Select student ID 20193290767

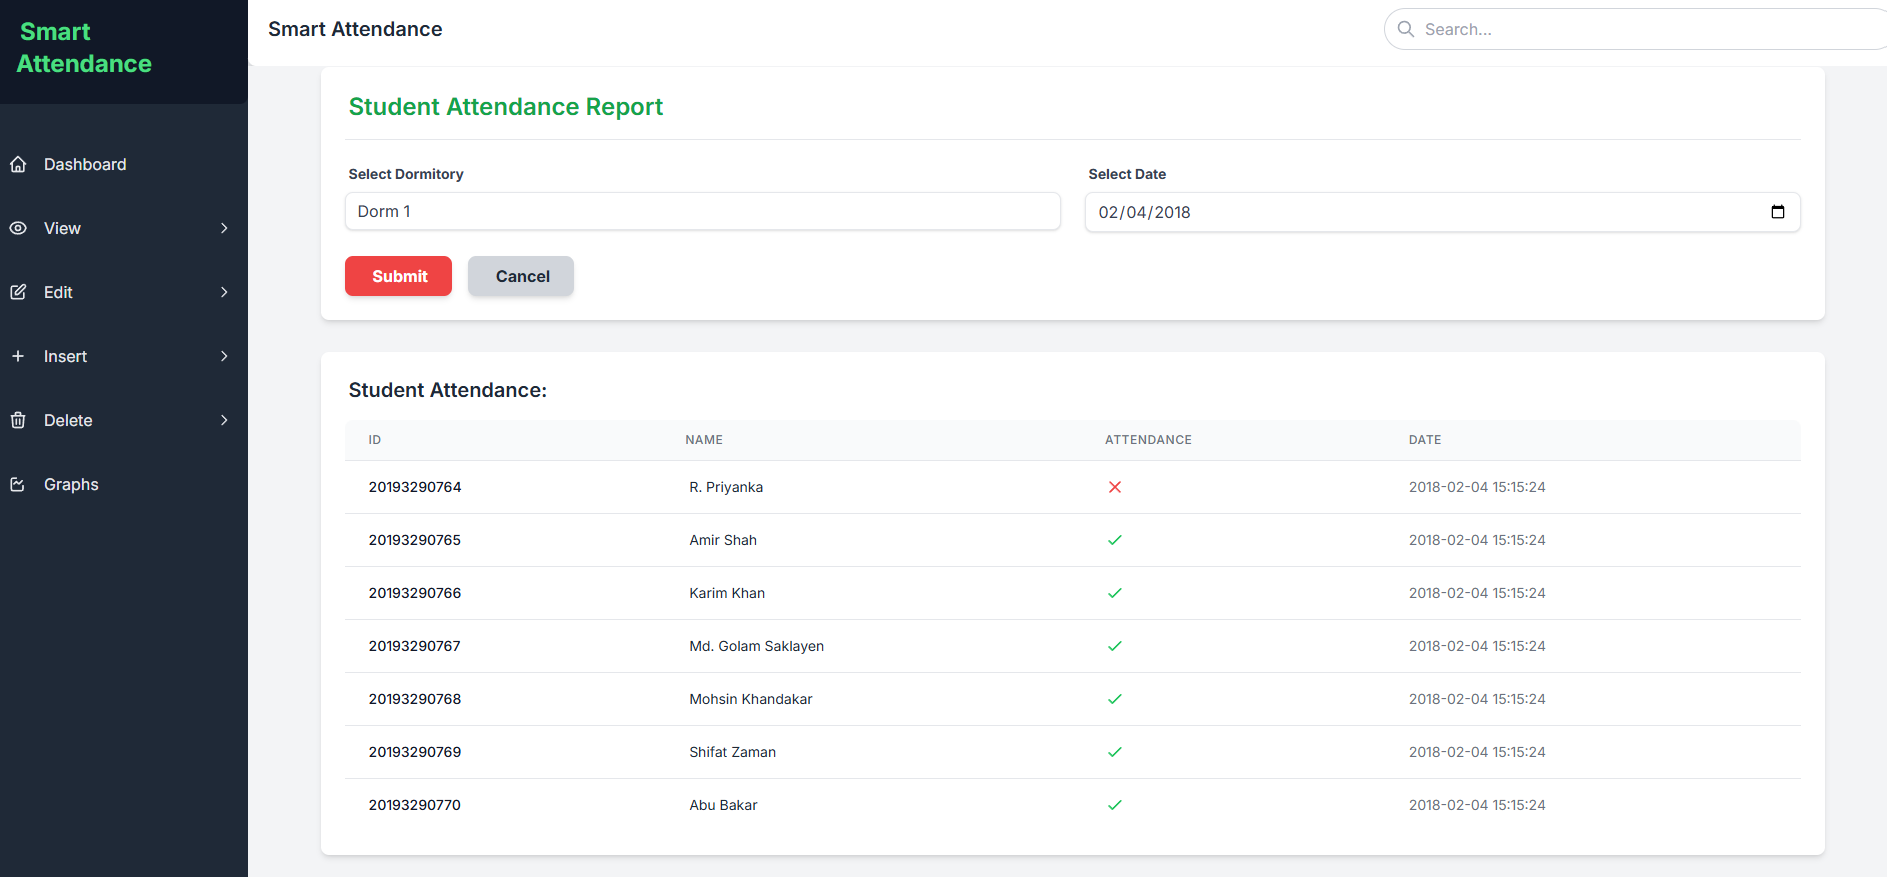(415, 646)
